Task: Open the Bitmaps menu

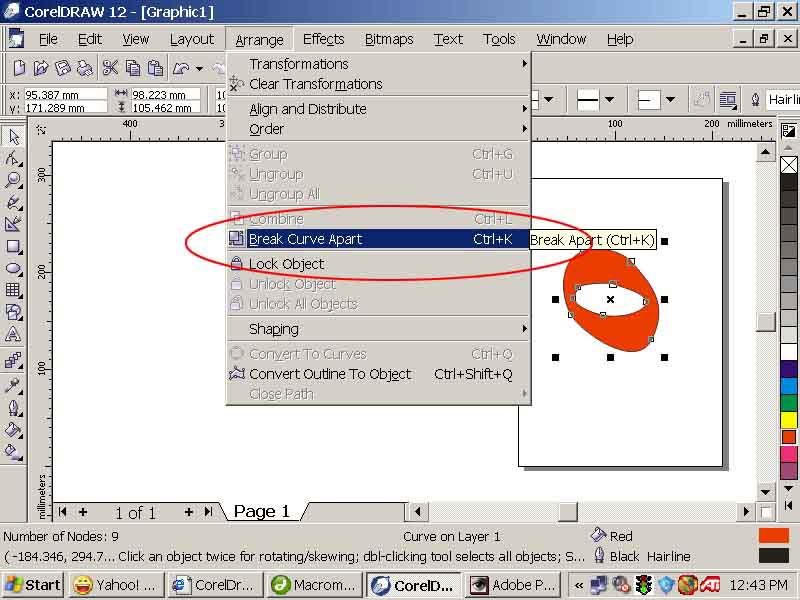Action: 389,39
